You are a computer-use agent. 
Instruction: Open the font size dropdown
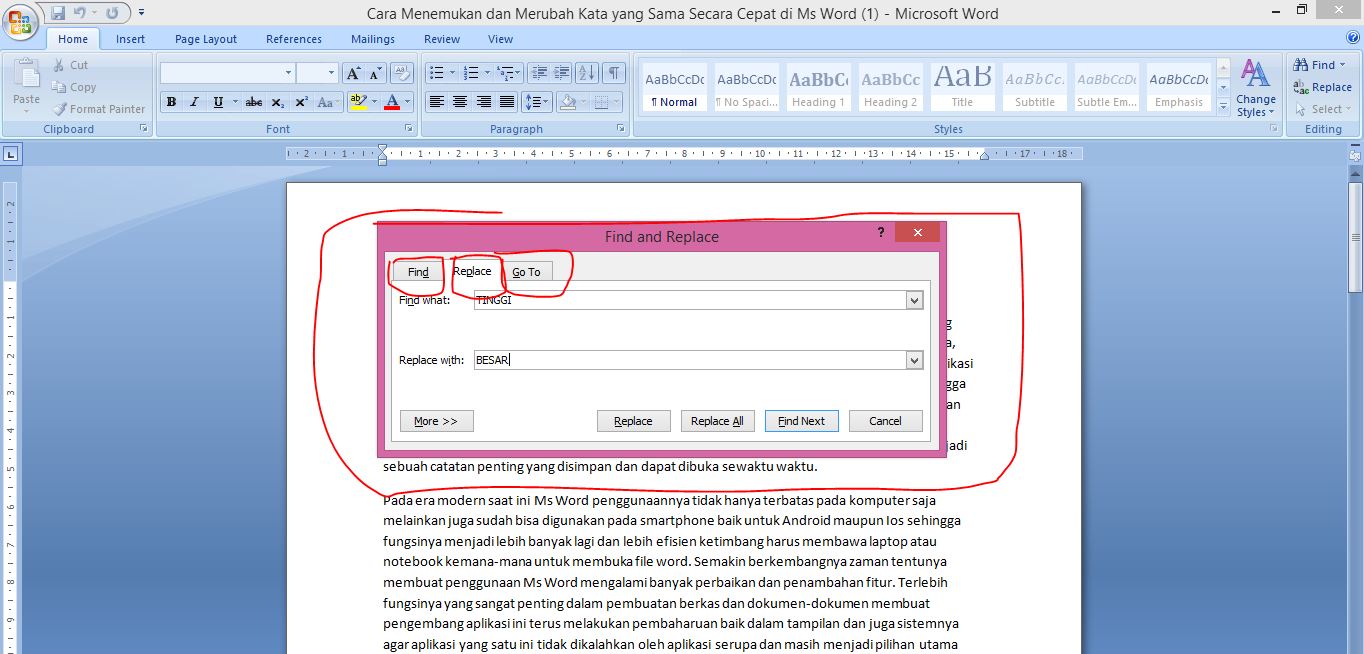click(x=330, y=73)
